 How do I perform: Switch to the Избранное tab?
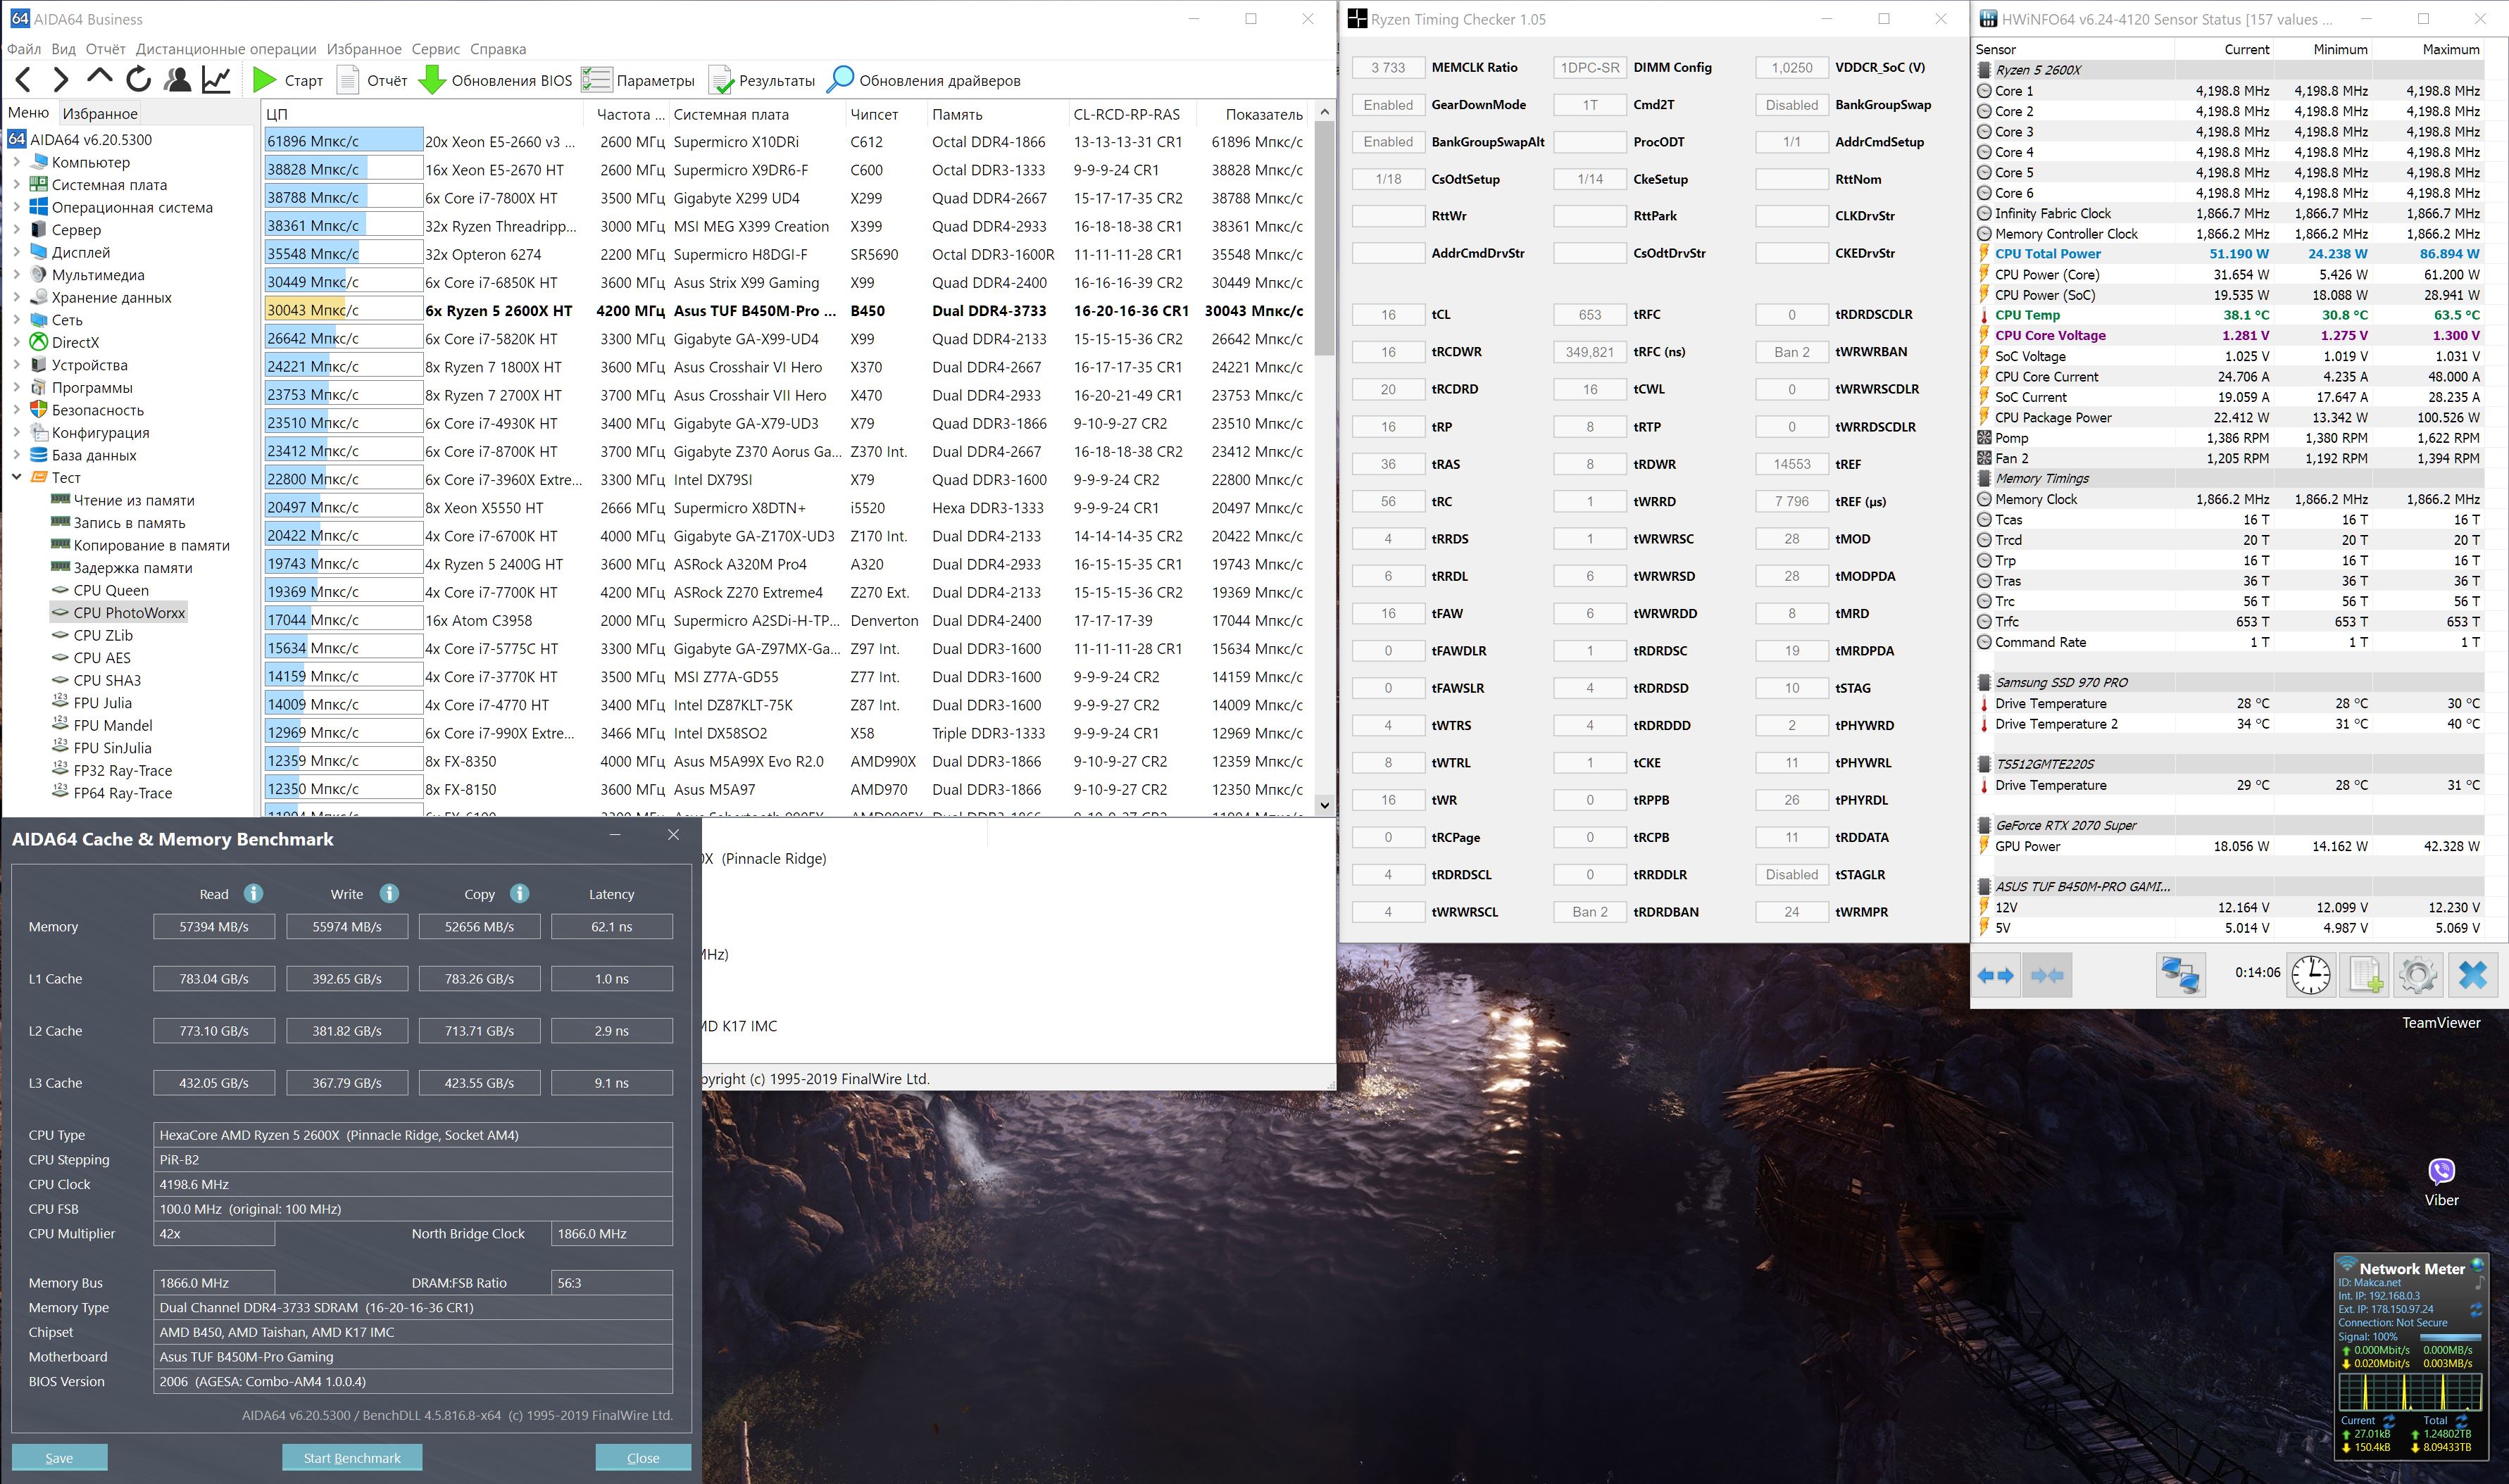point(99,113)
